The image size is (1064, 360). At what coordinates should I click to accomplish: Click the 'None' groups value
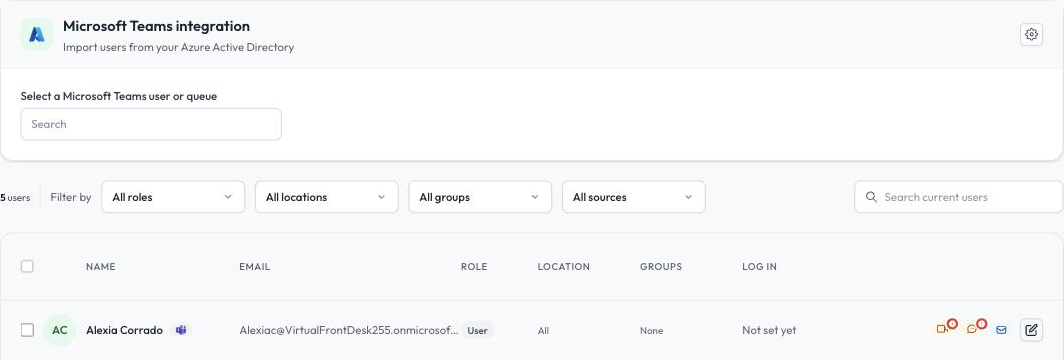click(x=651, y=331)
